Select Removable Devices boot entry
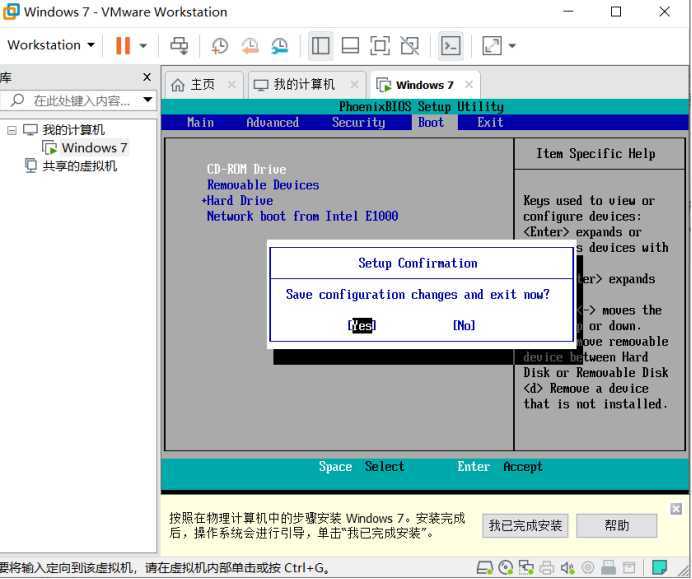 pyautogui.click(x=263, y=184)
